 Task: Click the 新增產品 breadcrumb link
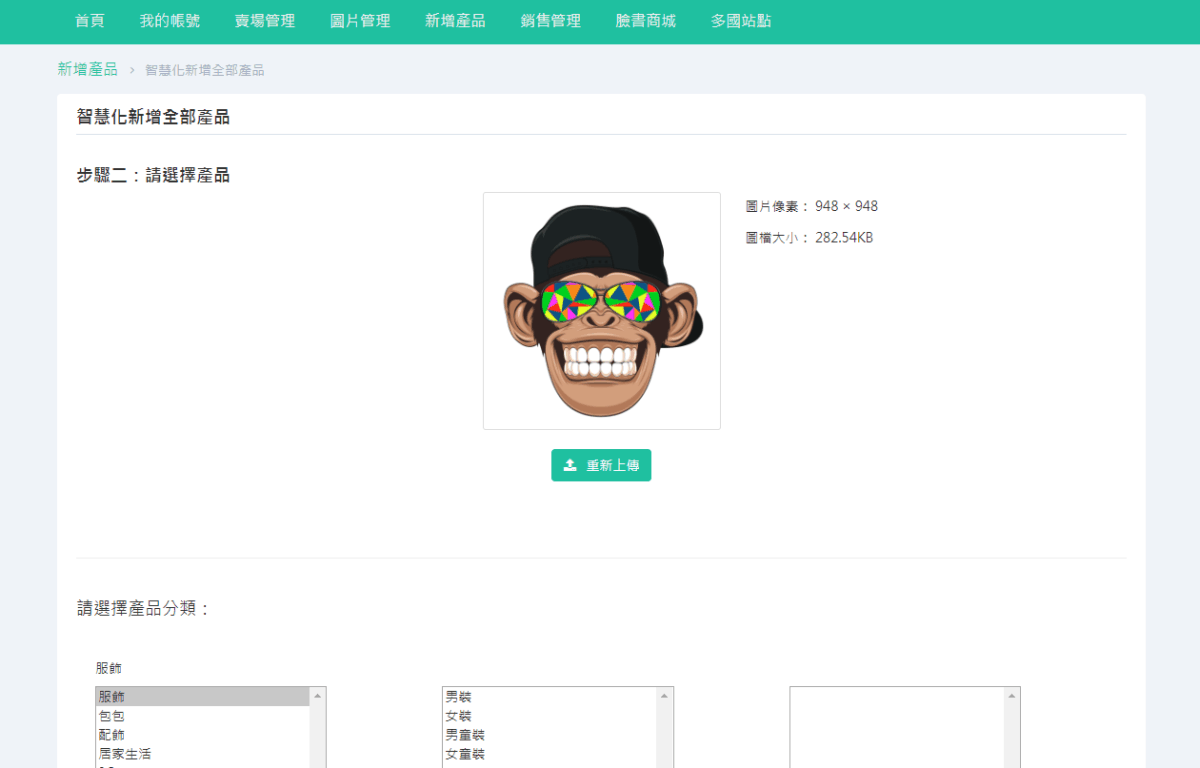pos(87,69)
